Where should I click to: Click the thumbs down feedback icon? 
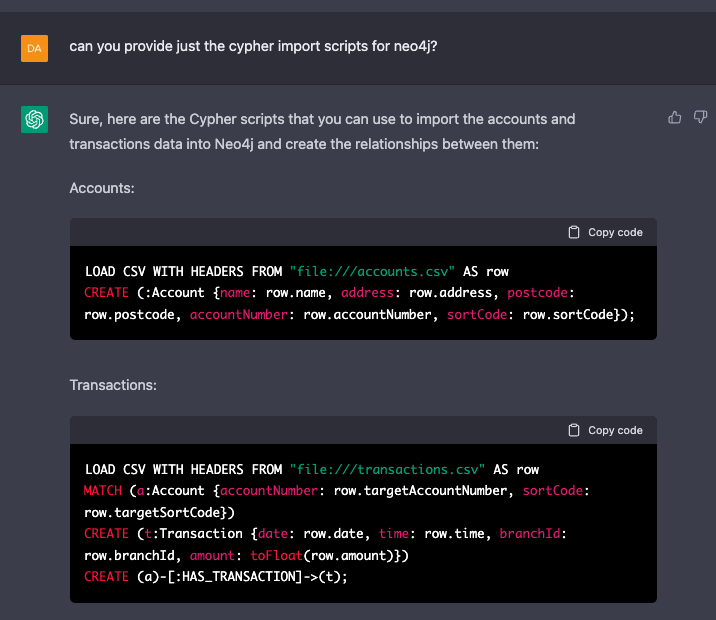(x=700, y=117)
